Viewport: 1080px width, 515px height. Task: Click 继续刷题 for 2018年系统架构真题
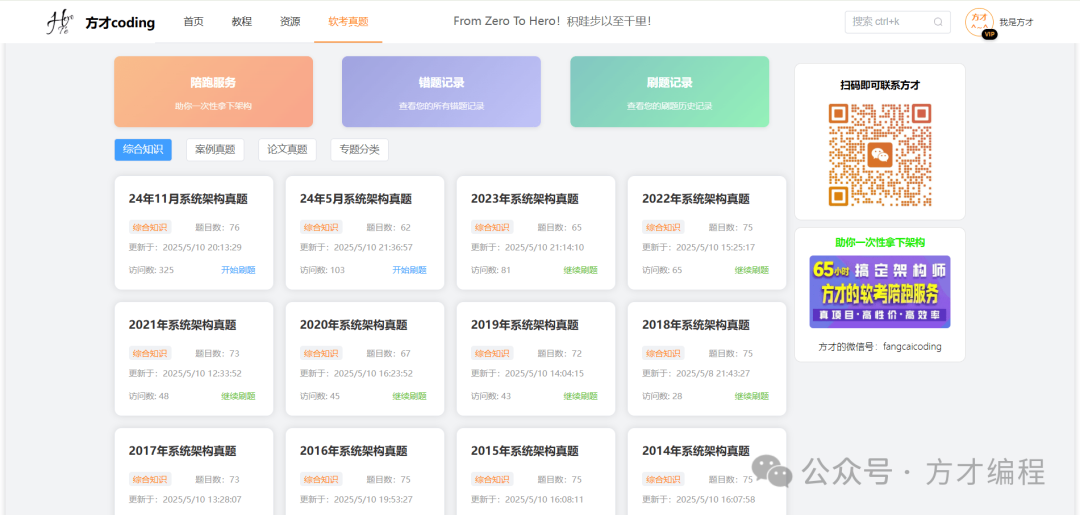click(x=752, y=396)
